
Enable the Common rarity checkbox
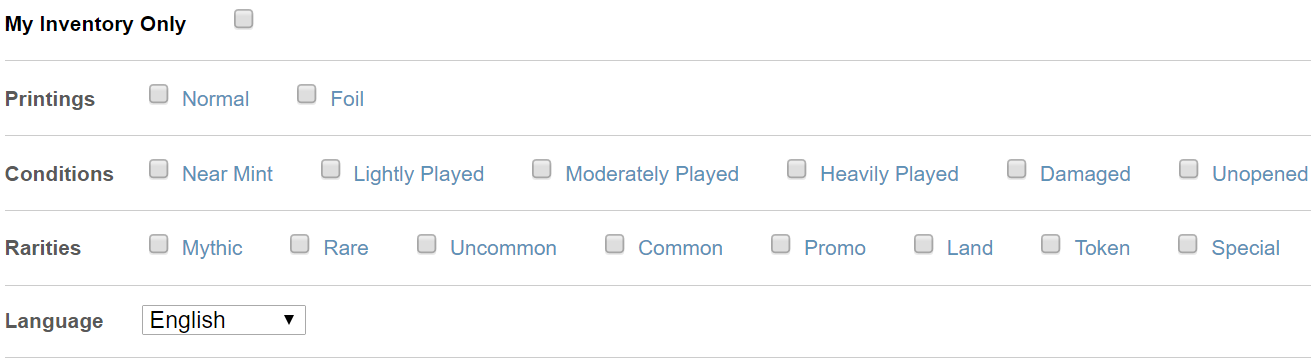615,243
